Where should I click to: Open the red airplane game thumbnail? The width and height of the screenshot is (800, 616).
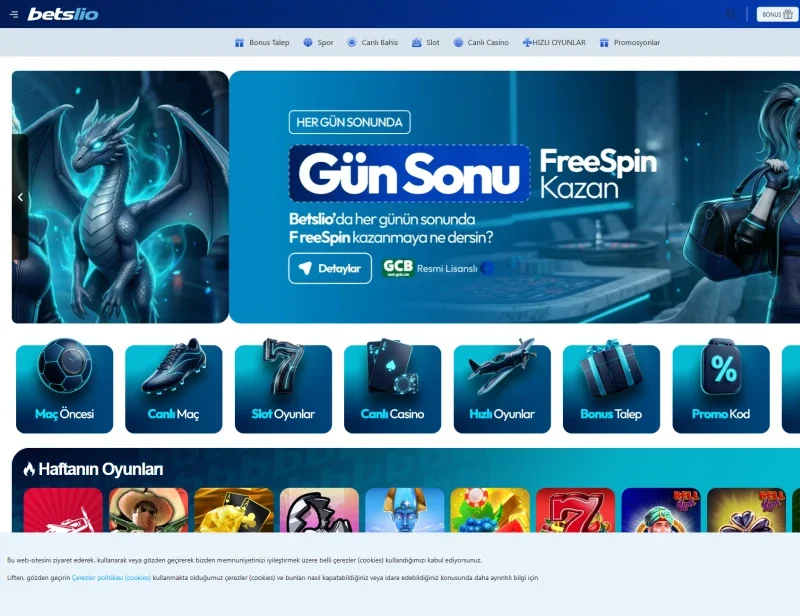coord(63,510)
